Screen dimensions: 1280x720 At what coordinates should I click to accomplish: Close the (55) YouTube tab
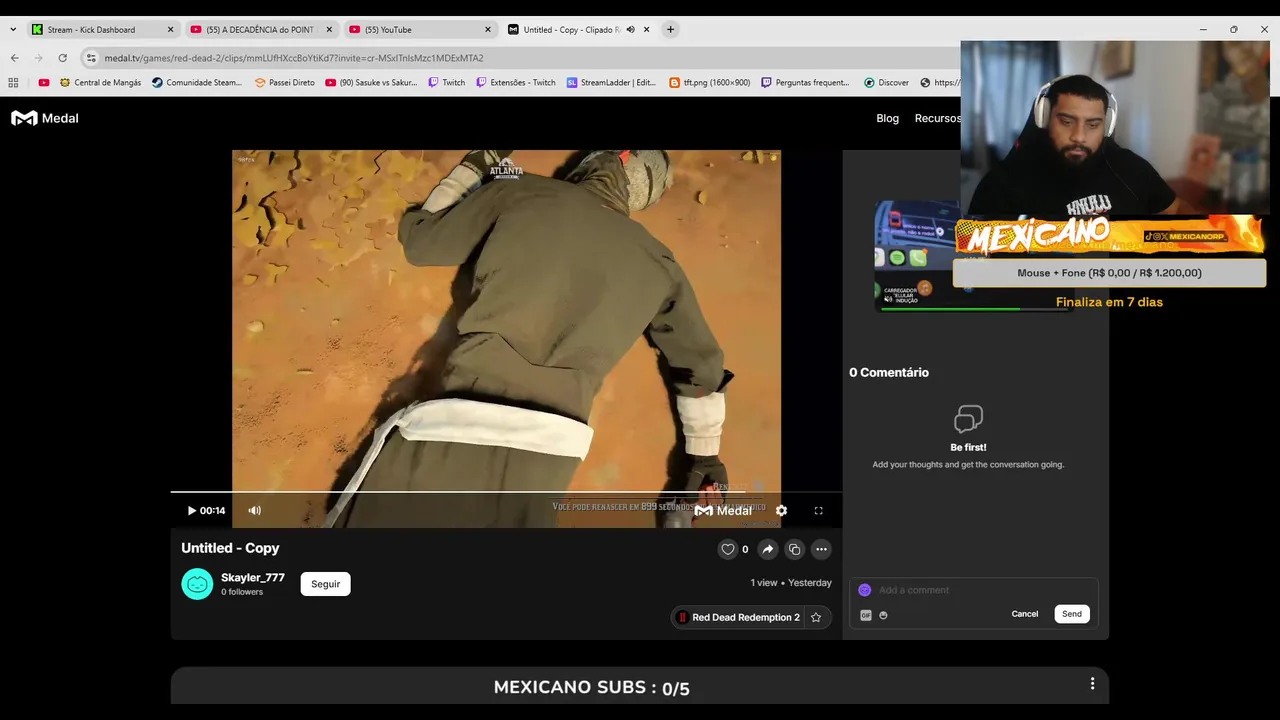pos(487,30)
